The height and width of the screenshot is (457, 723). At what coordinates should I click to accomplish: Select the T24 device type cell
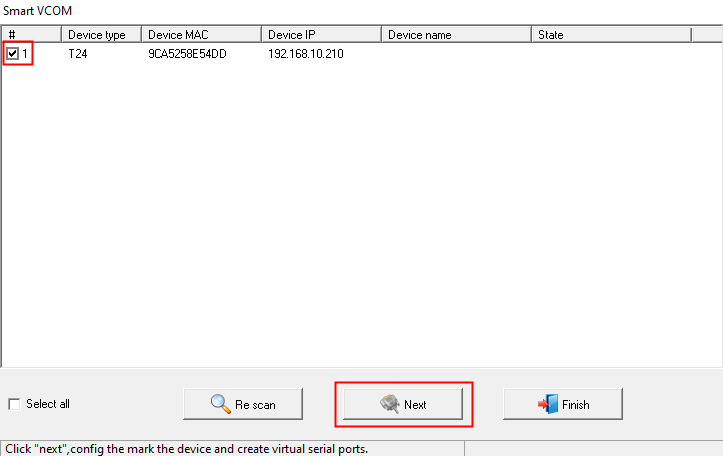[x=77, y=54]
